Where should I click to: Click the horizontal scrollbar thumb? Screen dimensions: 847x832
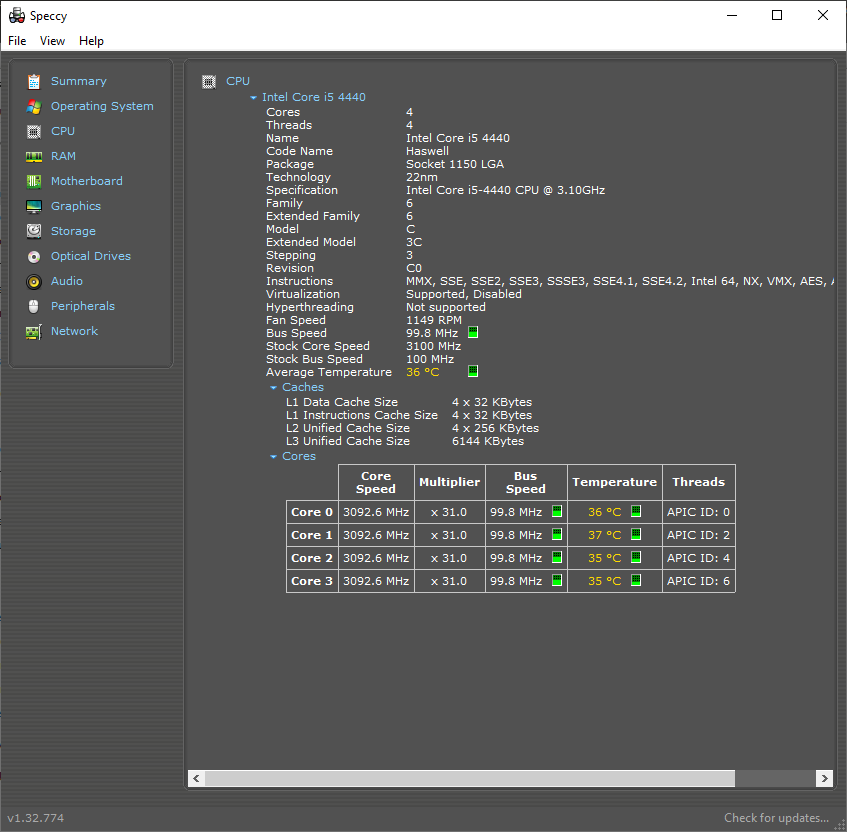(470, 779)
